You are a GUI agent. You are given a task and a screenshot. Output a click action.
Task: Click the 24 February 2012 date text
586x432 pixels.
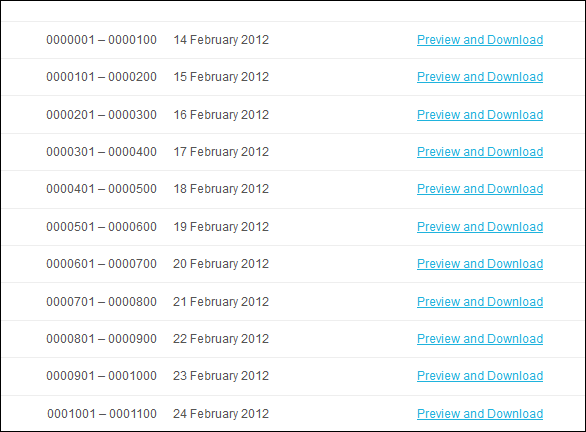(221, 414)
